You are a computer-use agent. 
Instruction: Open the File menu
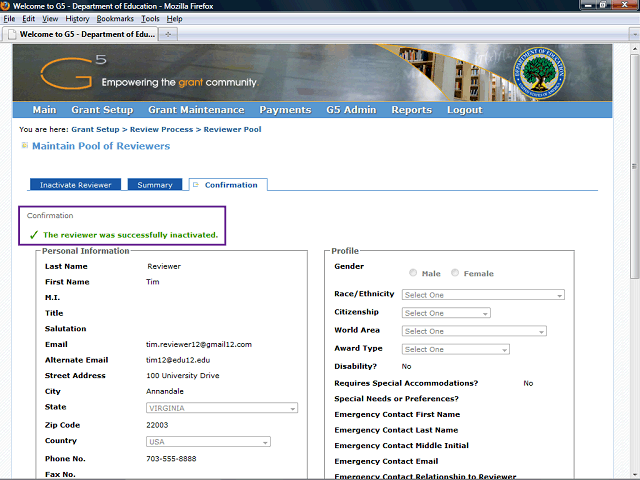[9, 19]
